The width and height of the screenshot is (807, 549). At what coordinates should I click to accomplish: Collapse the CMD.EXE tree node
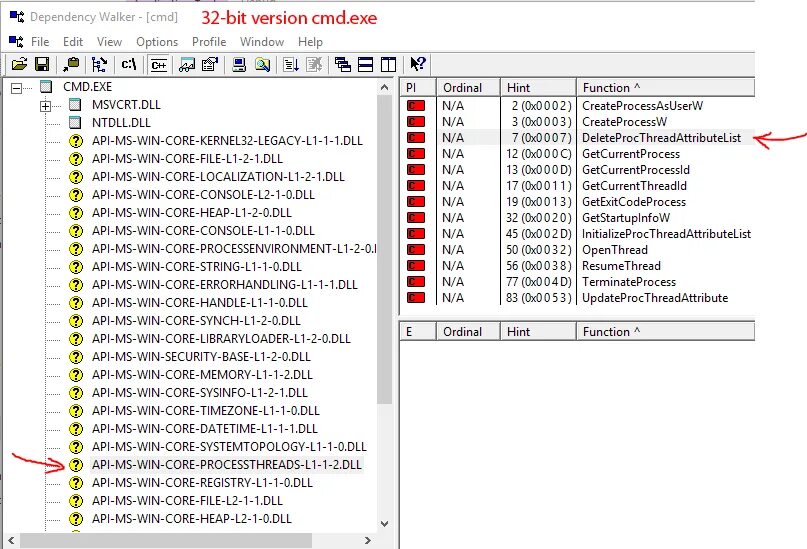(16, 88)
